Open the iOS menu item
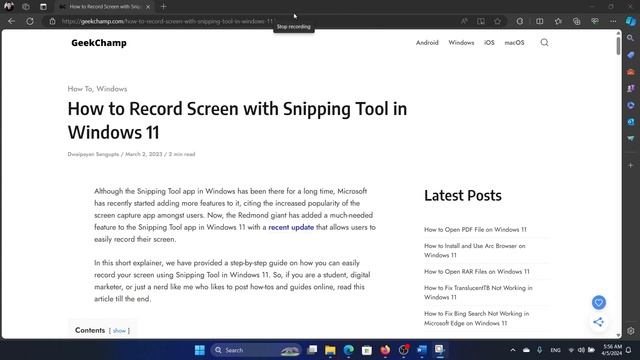Screen dimensions: 640x360 coord(489,42)
